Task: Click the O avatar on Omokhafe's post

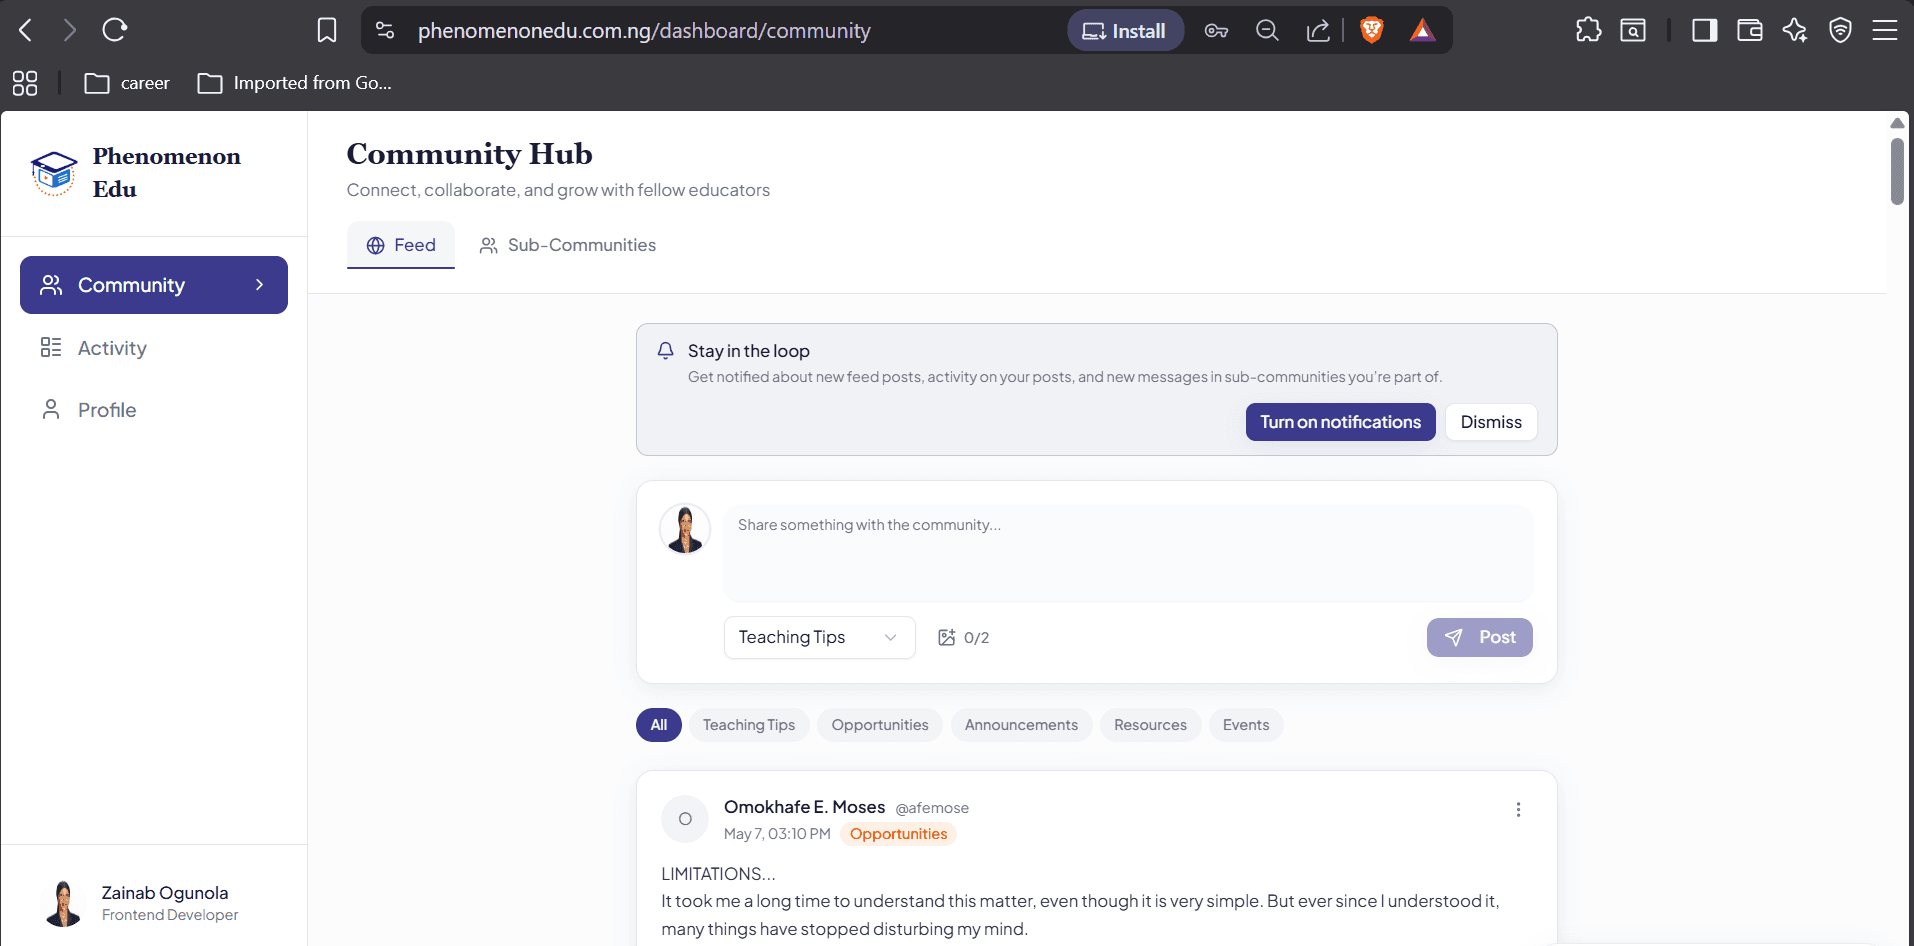Action: pos(685,819)
